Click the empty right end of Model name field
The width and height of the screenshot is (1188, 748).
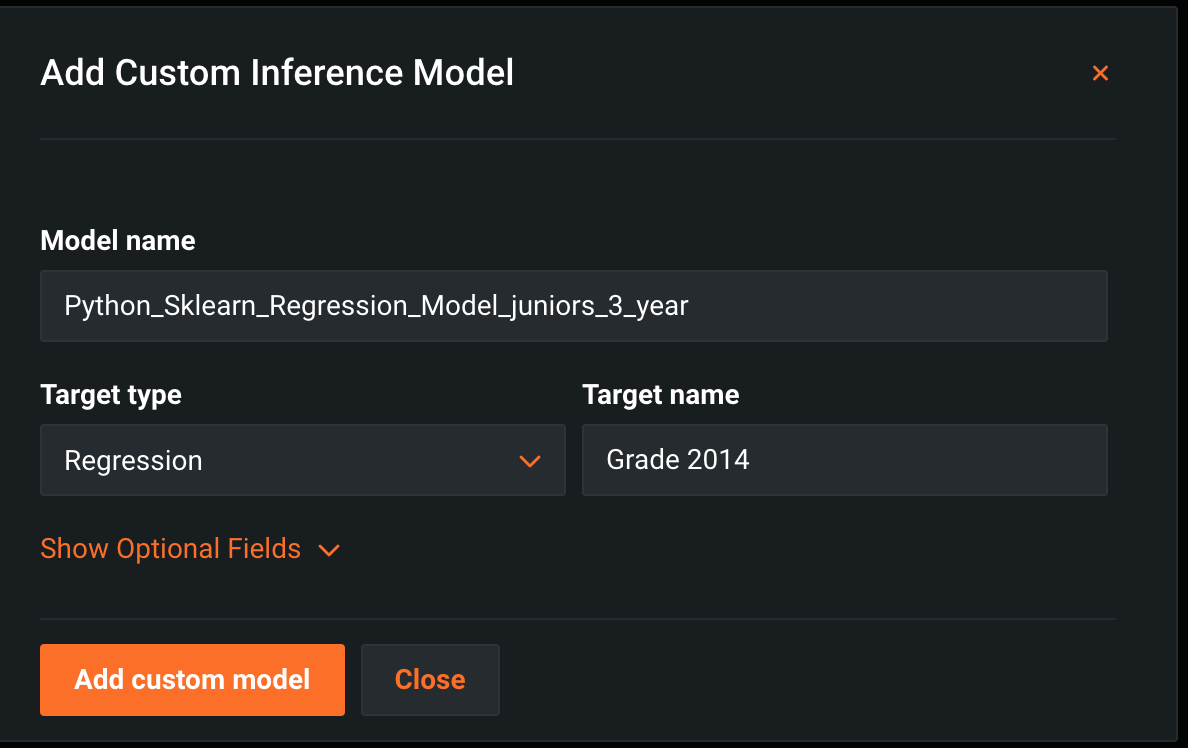coord(950,306)
